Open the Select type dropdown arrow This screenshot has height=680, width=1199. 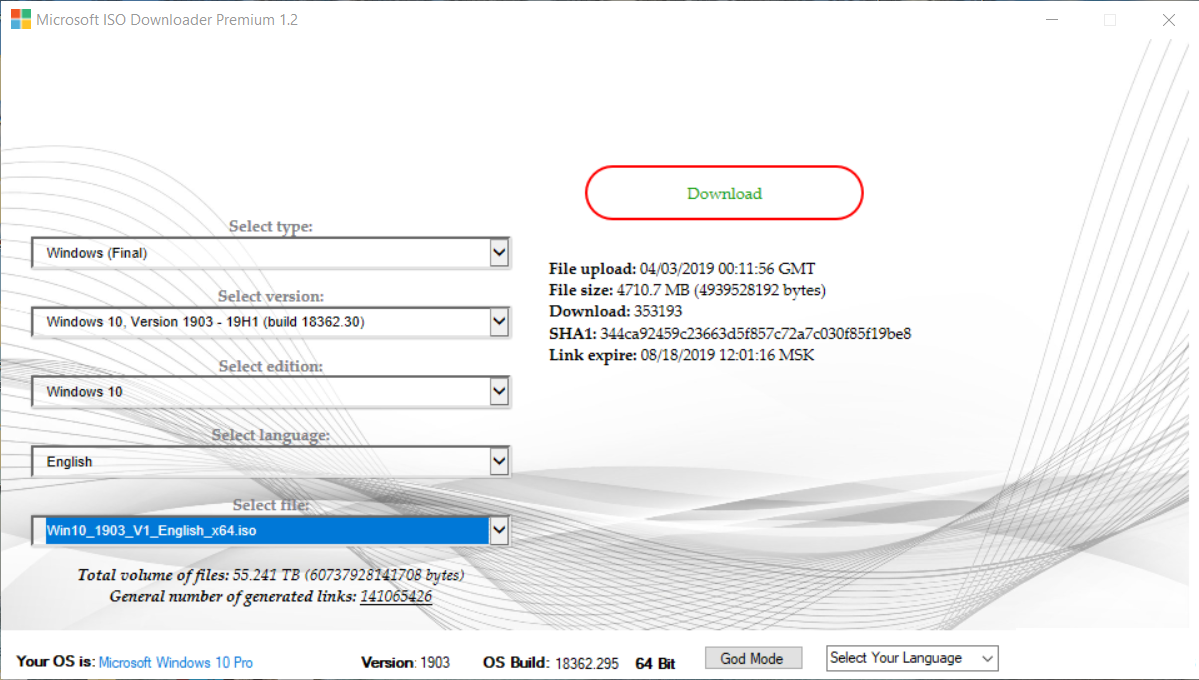click(x=499, y=252)
